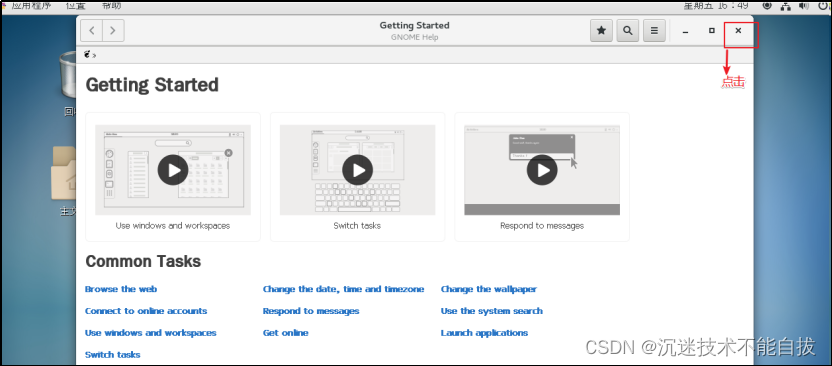This screenshot has height=366, width=832.
Task: Play the Respond to messages video
Action: click(x=542, y=170)
